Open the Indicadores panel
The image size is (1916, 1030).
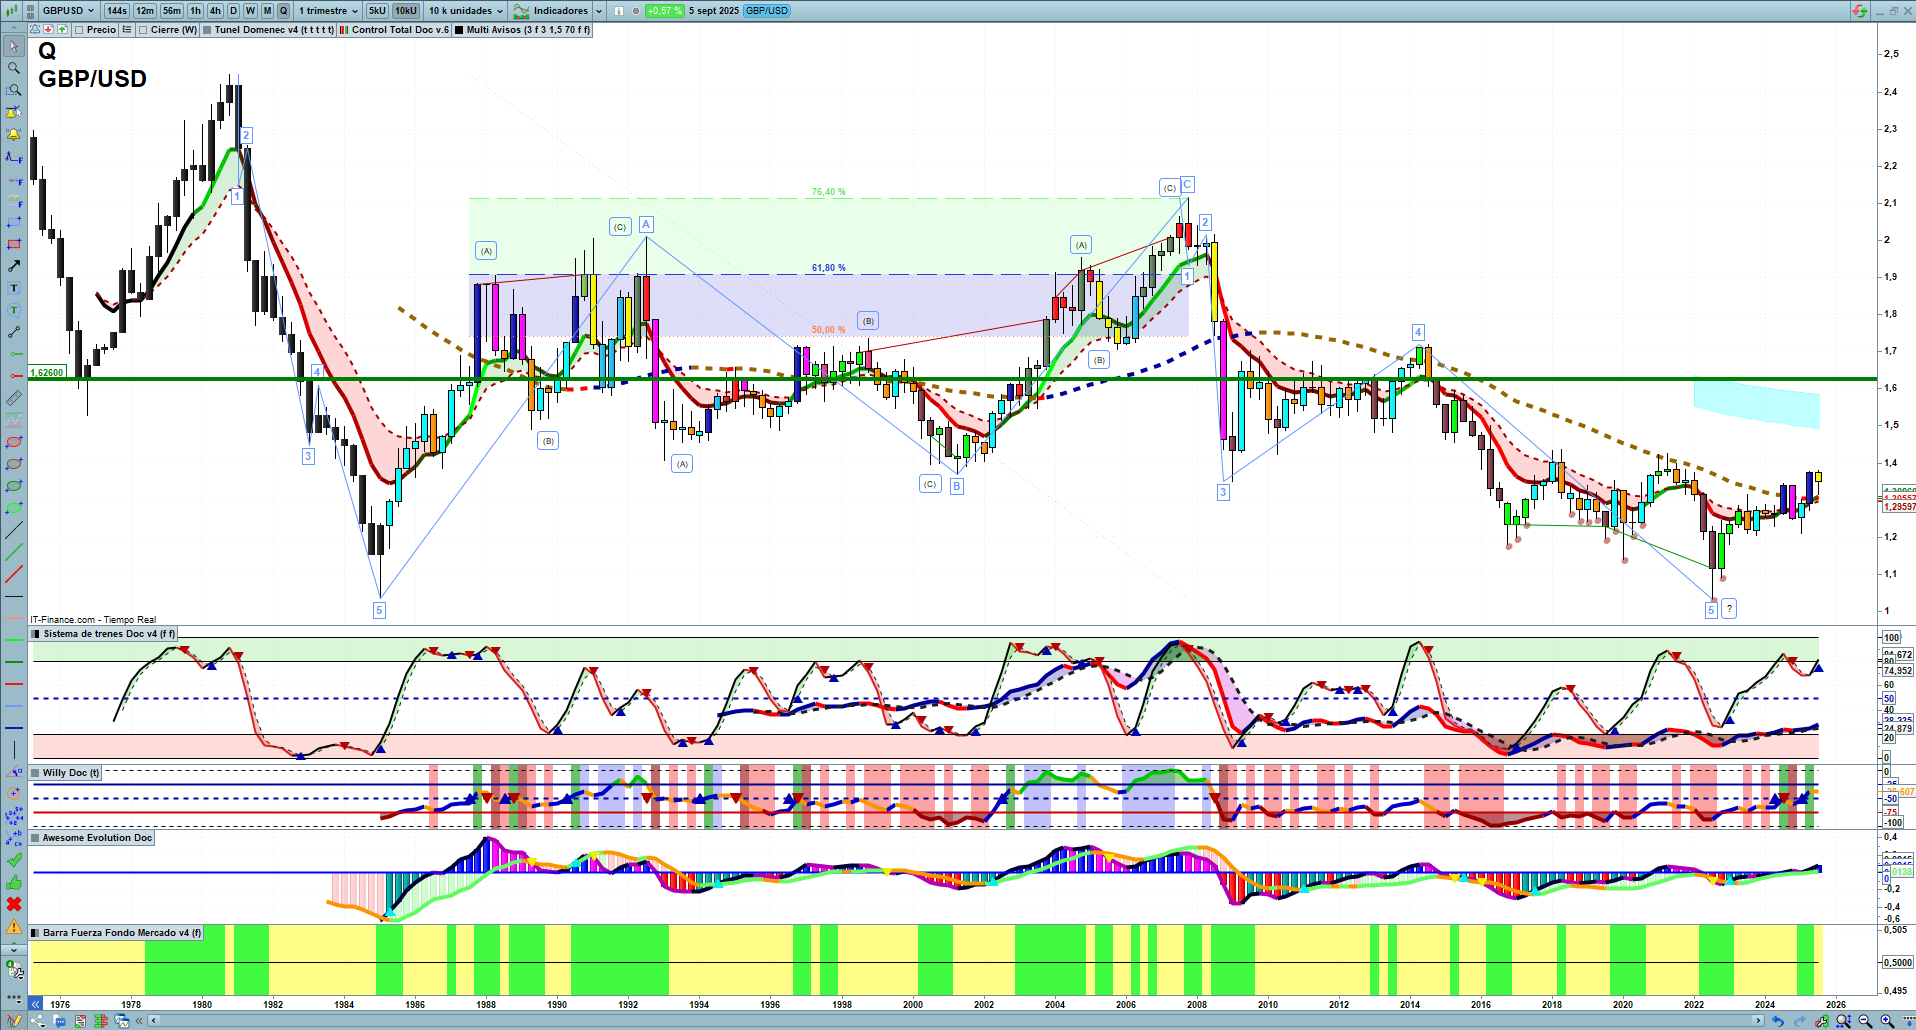[x=559, y=11]
